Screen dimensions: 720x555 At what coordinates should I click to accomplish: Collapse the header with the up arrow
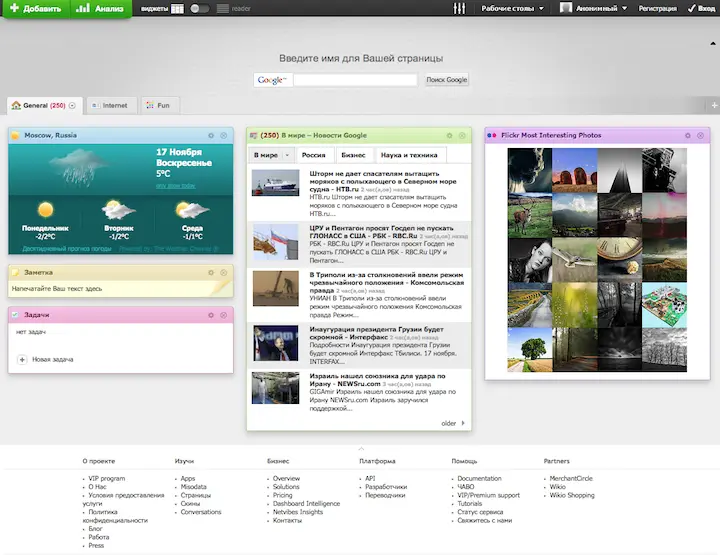point(713,44)
